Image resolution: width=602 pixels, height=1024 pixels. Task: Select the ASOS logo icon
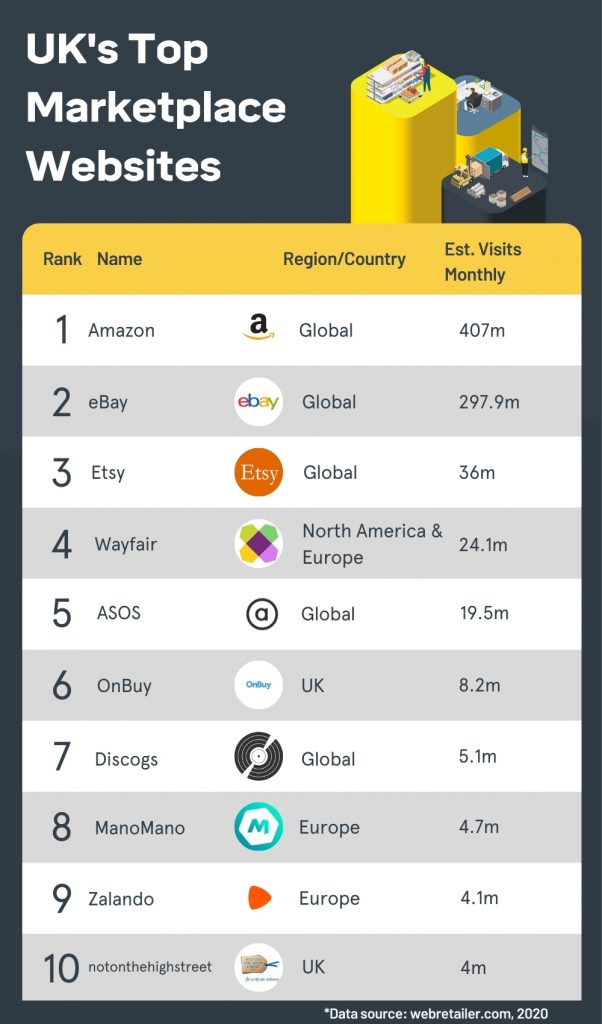(x=261, y=614)
